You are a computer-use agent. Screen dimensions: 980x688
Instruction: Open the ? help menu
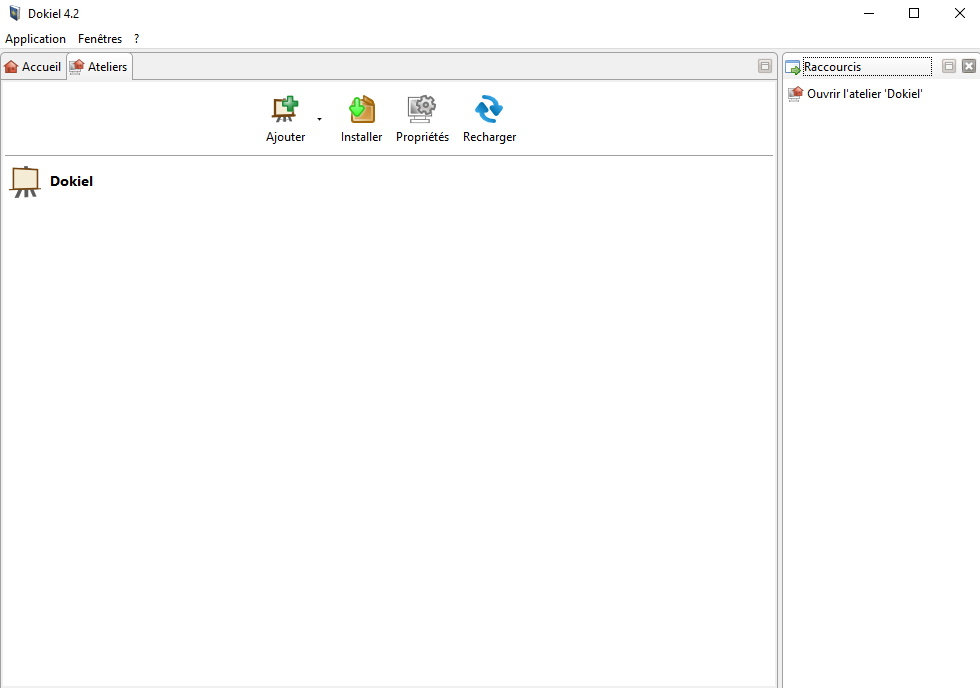pyautogui.click(x=137, y=39)
